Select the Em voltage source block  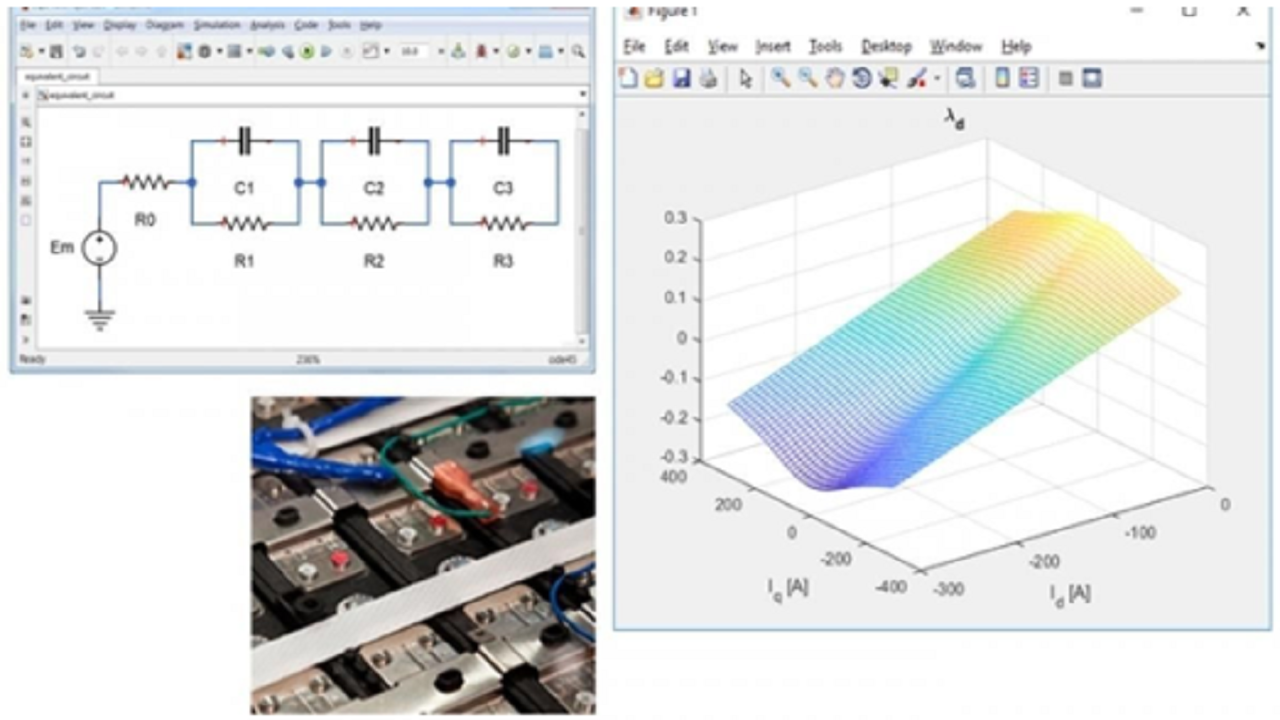pyautogui.click(x=99, y=248)
